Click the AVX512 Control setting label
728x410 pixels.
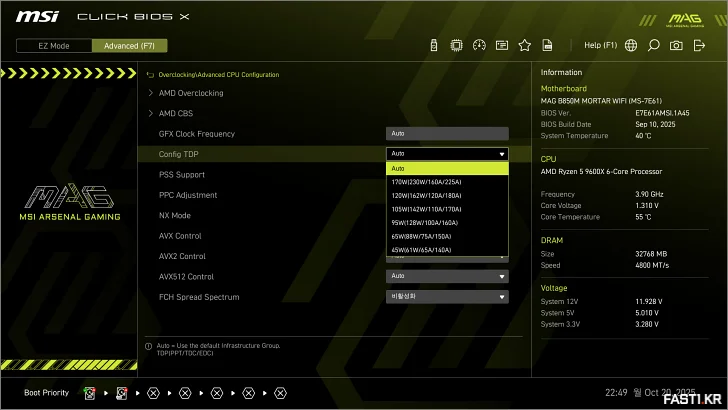point(186,277)
